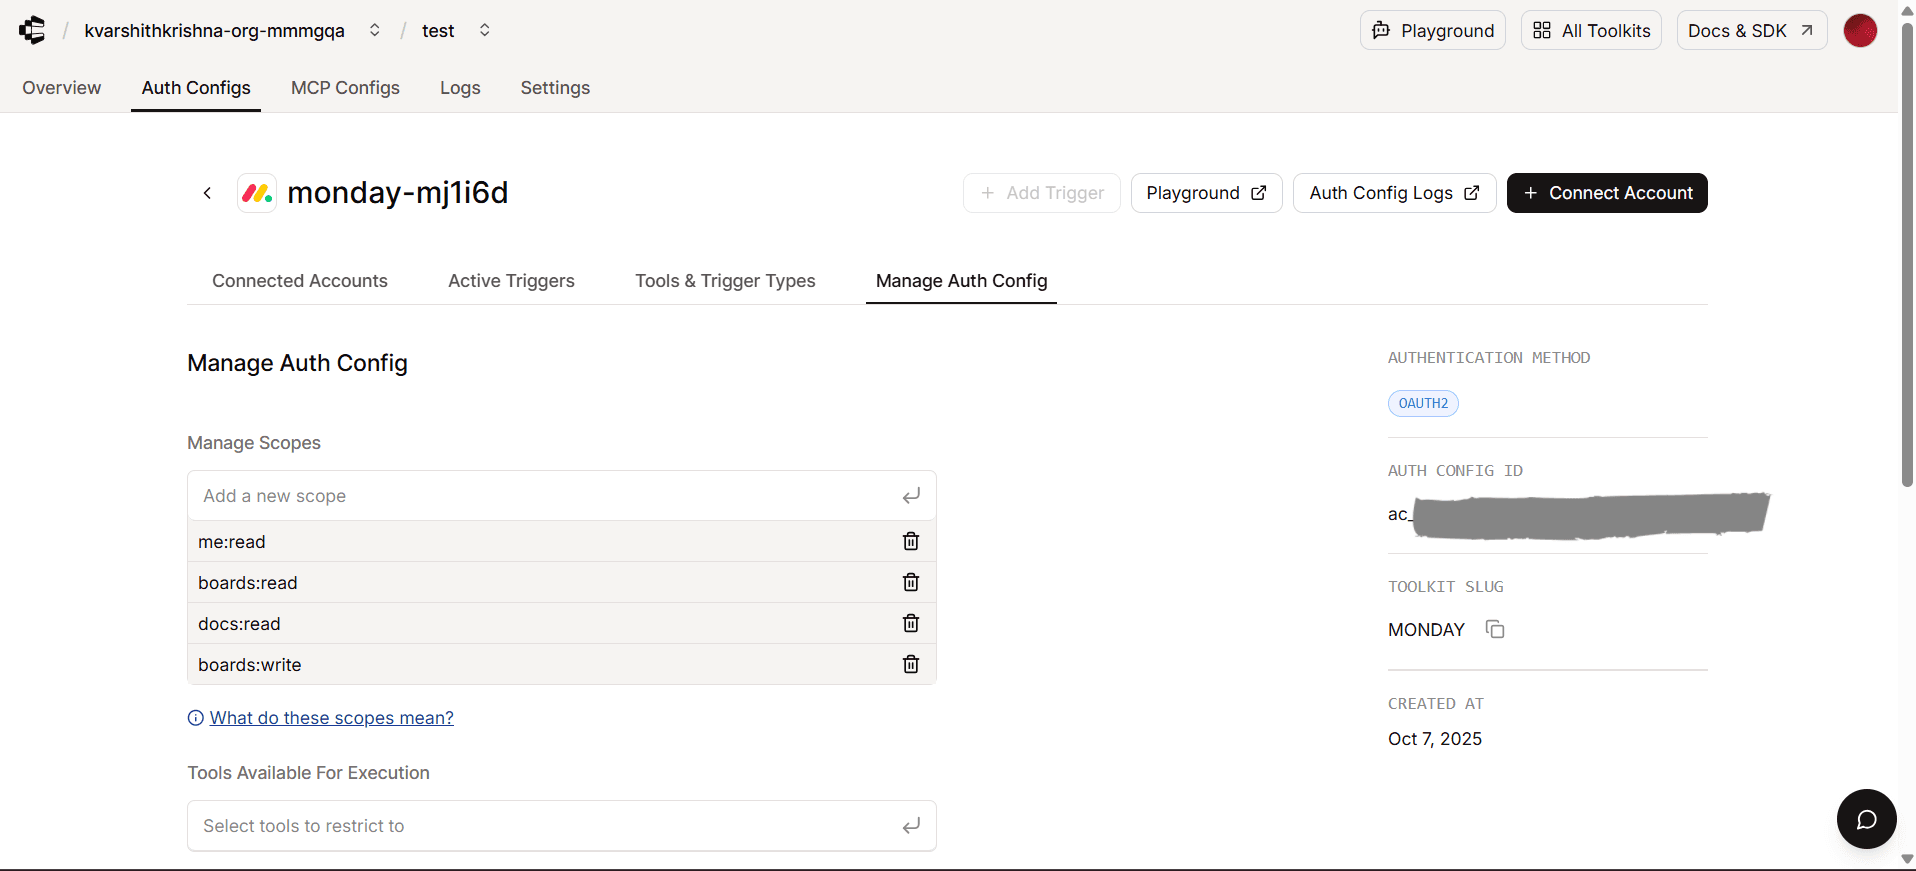Focus the Add a new scope field
This screenshot has width=1916, height=871.
click(x=561, y=496)
